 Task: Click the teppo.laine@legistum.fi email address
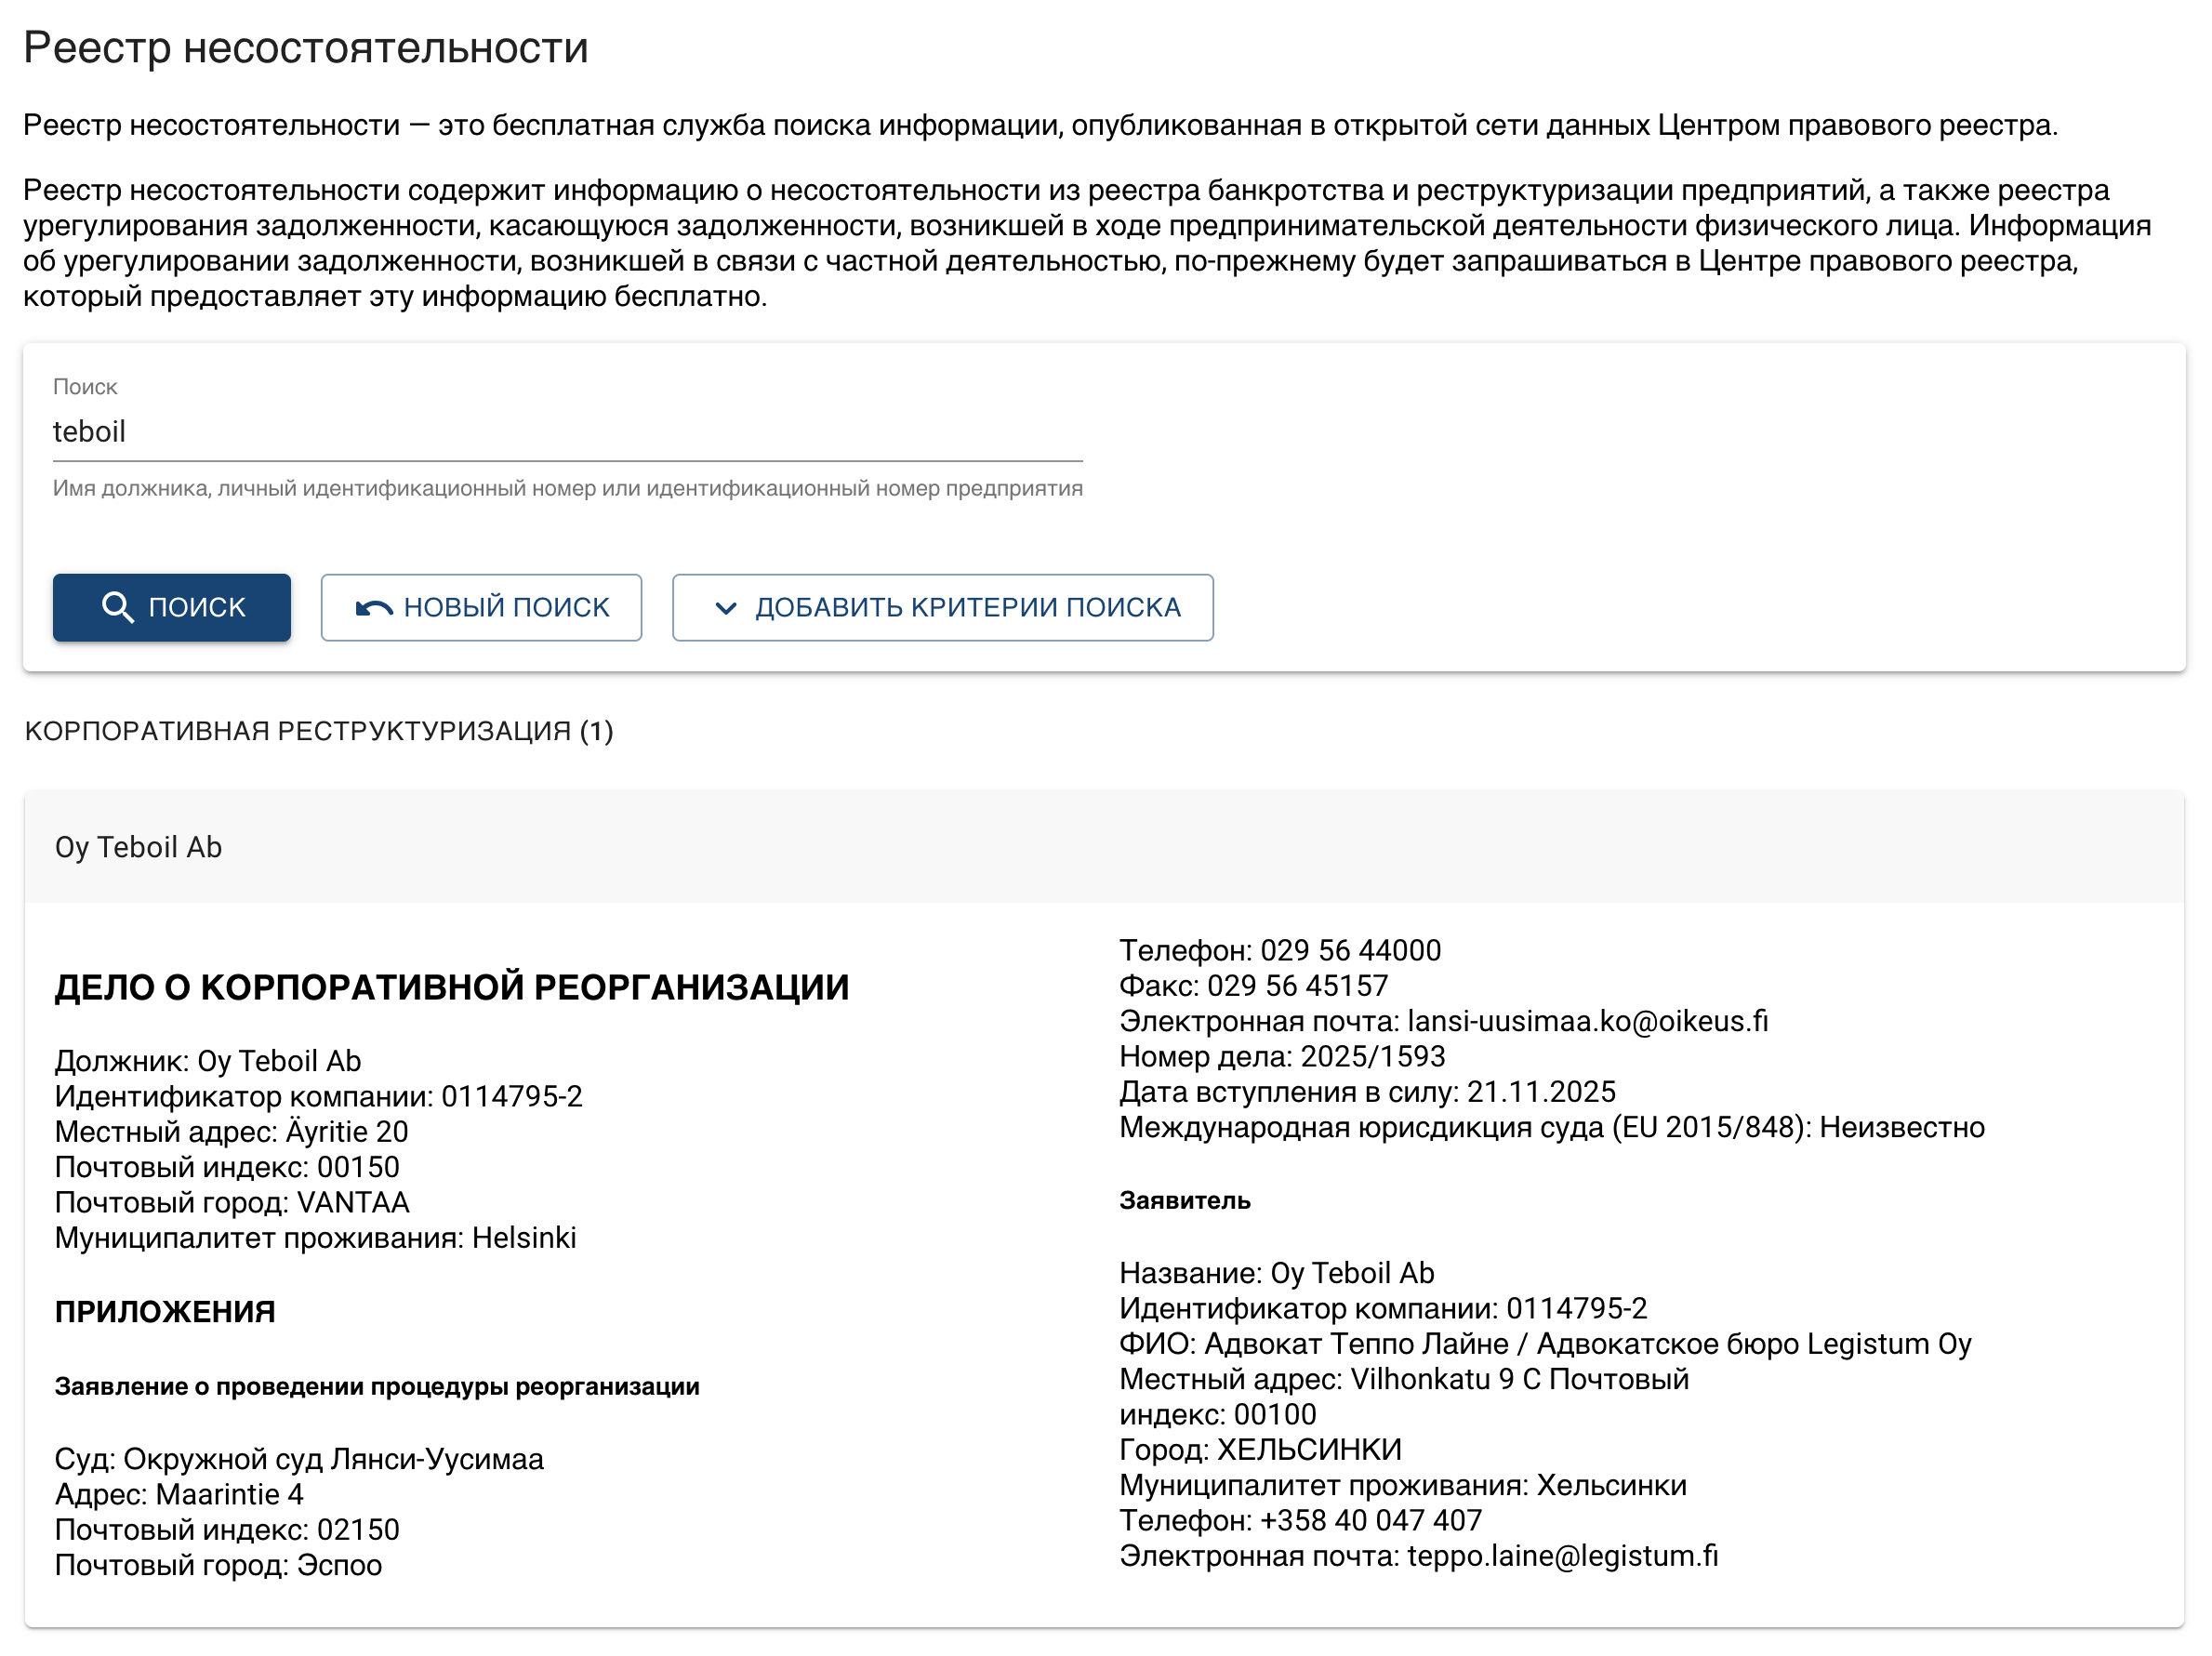click(x=1562, y=1556)
